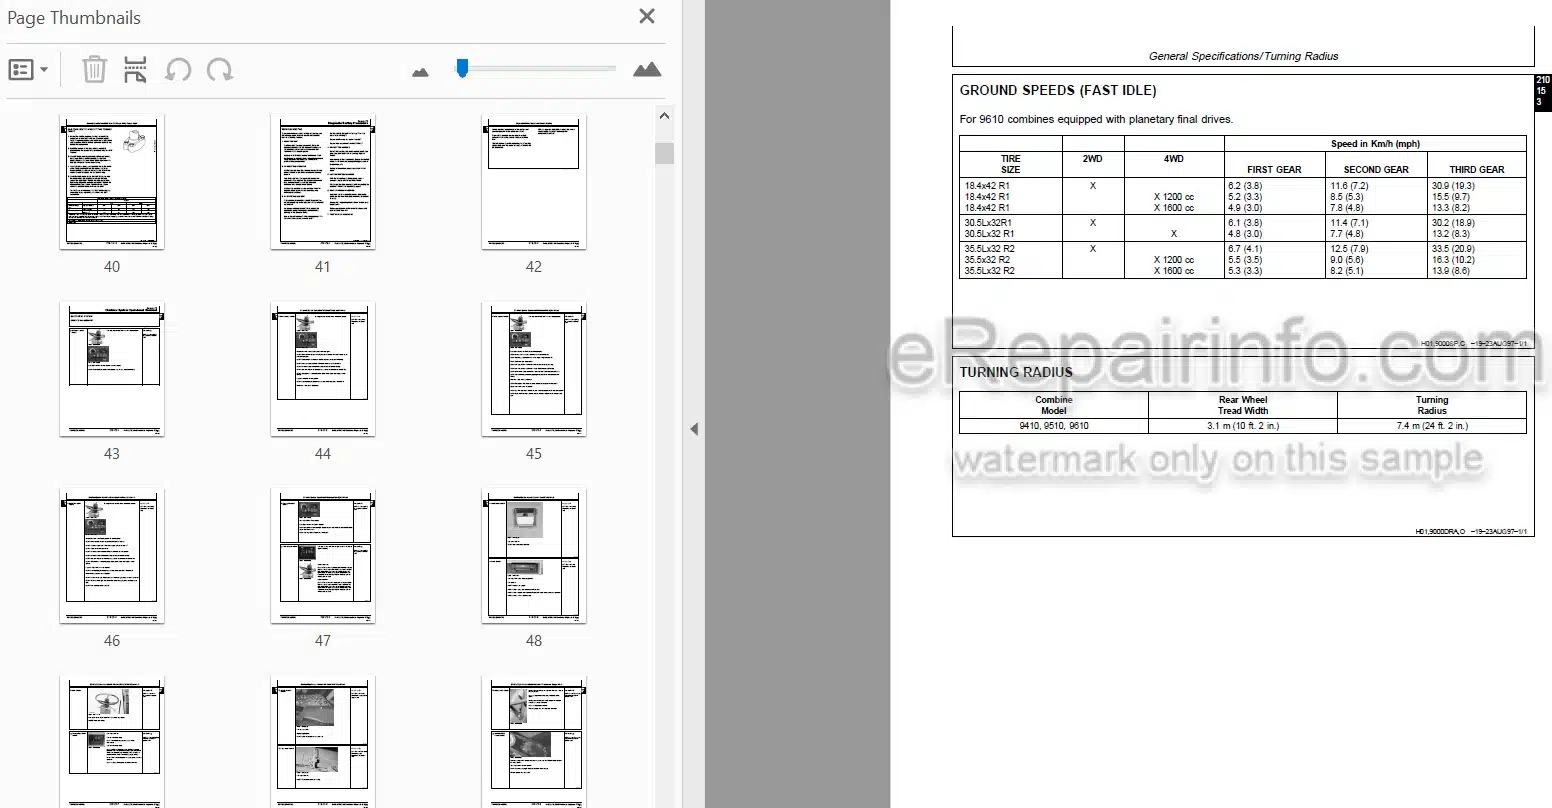Image resolution: width=1552 pixels, height=808 pixels.
Task: Select page 47 thumbnail
Action: click(323, 557)
